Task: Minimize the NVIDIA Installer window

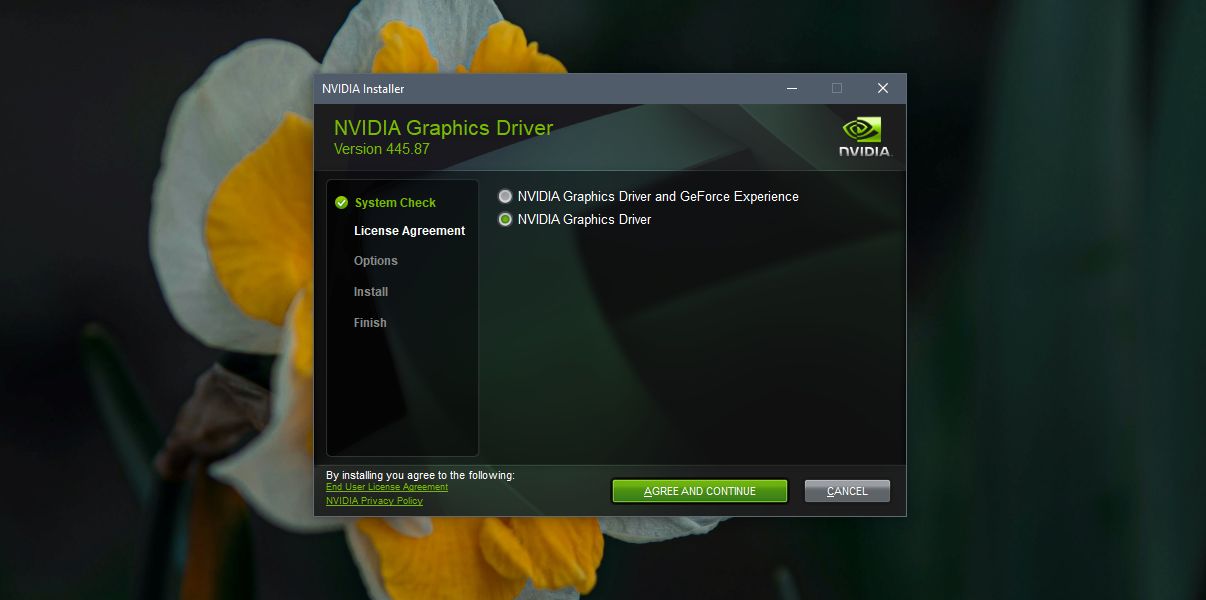Action: tap(791, 88)
